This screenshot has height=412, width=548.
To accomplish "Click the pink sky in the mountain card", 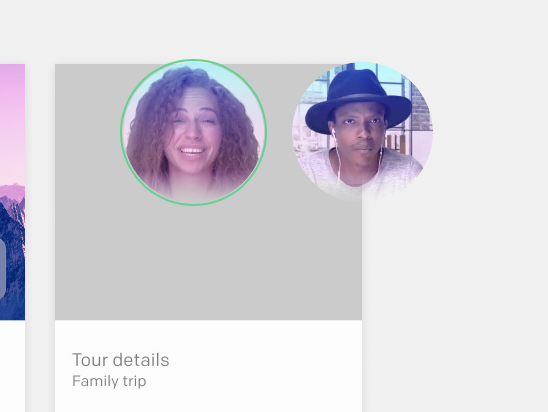I will (x=12, y=122).
